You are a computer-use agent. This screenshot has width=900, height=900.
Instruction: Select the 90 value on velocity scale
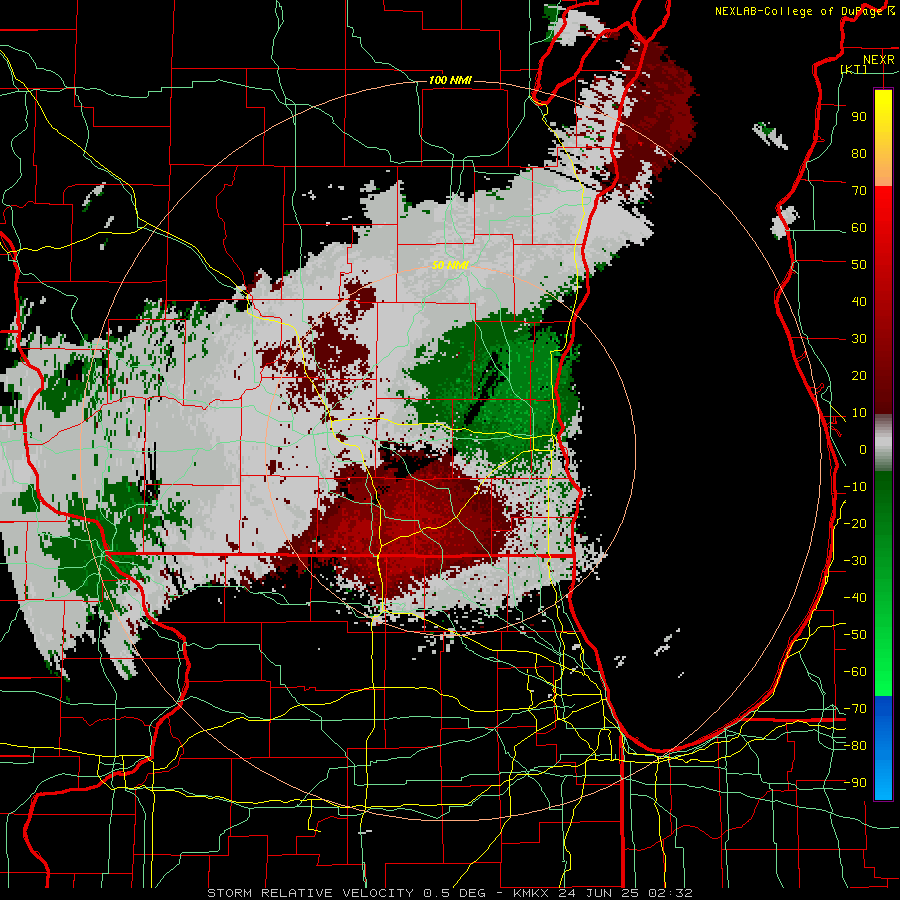tap(859, 117)
